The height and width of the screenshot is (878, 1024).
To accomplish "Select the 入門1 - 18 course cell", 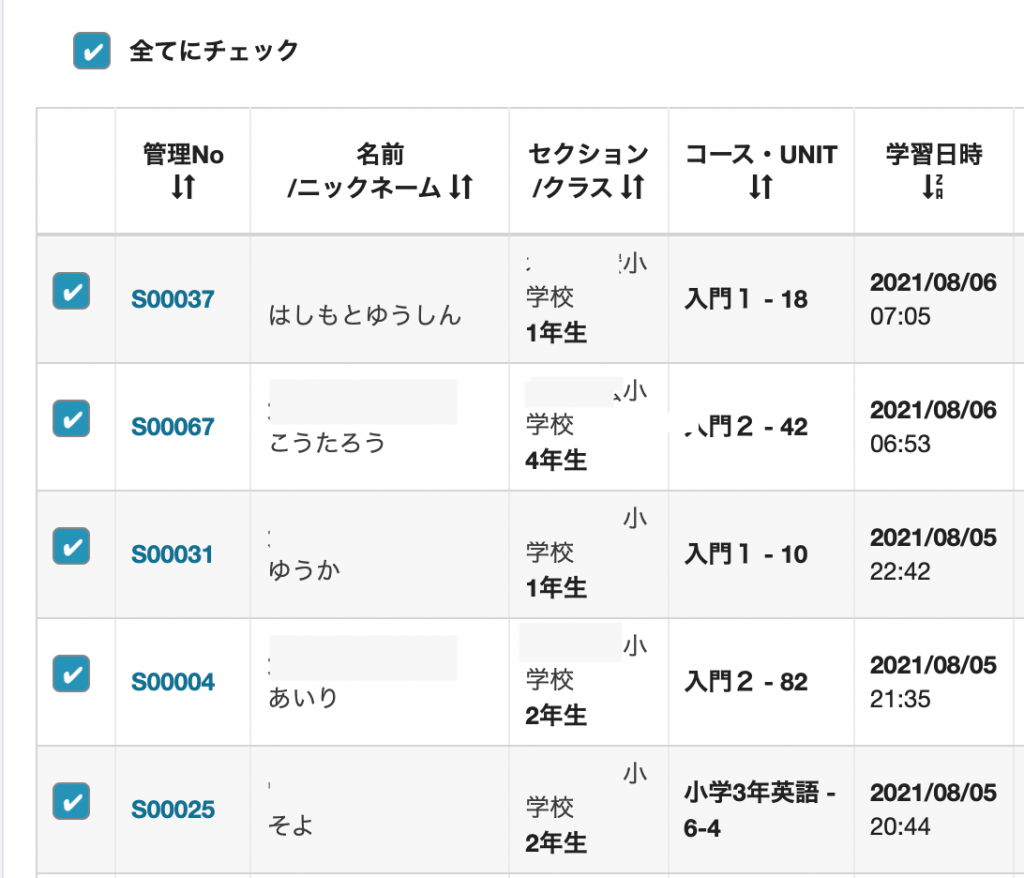I will (761, 299).
